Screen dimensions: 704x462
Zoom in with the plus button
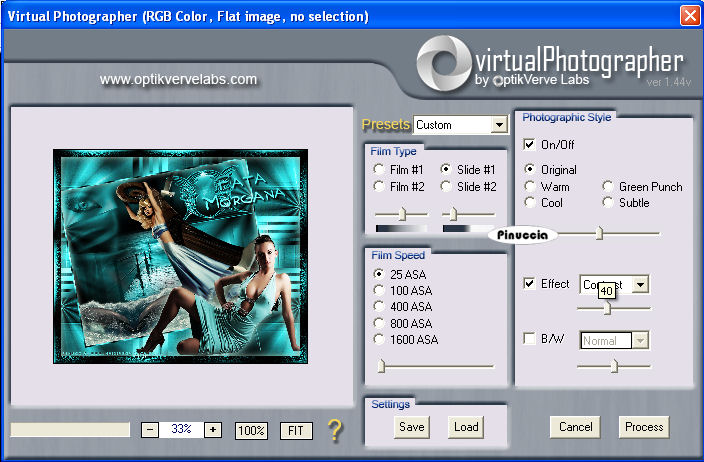pos(213,430)
